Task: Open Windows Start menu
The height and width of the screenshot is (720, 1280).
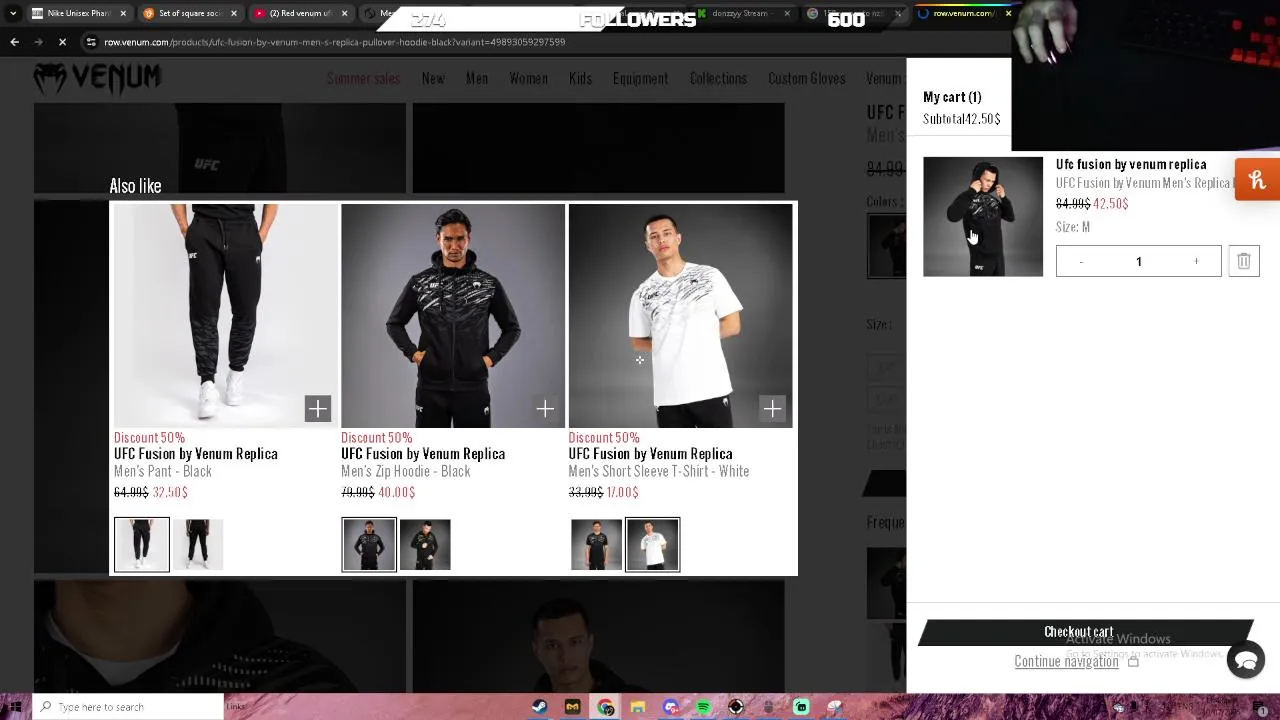Action: [15, 707]
